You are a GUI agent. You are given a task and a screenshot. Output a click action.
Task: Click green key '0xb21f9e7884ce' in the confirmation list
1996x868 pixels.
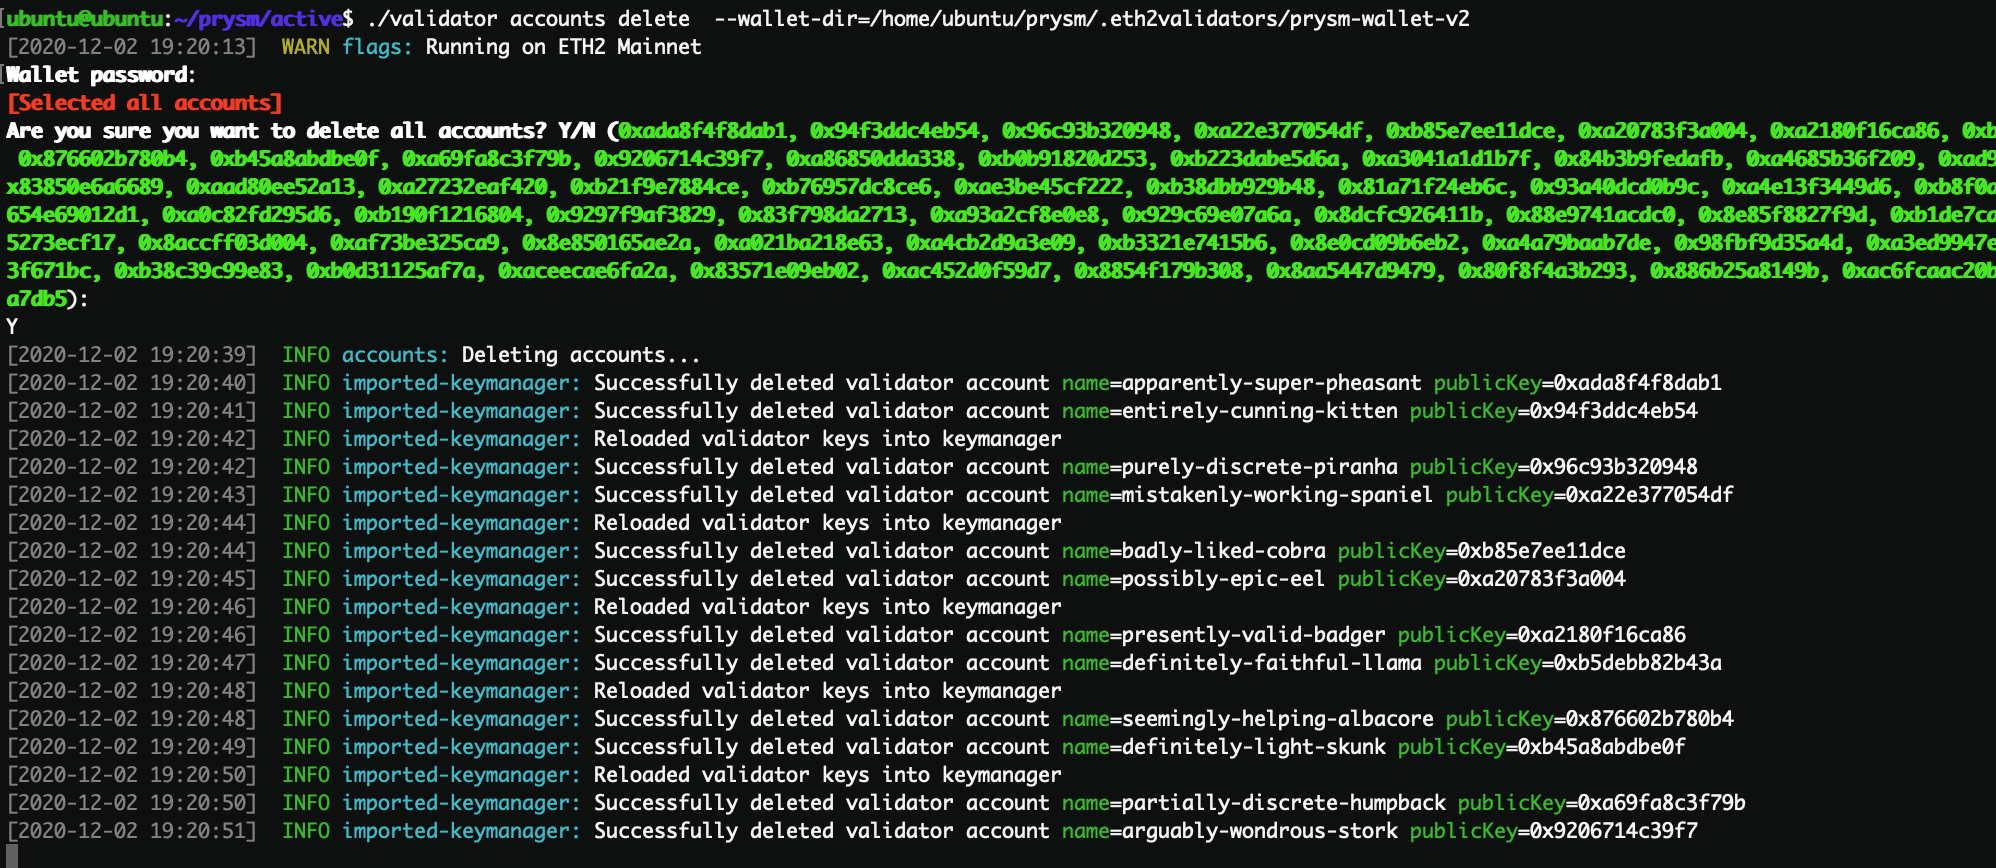[654, 187]
